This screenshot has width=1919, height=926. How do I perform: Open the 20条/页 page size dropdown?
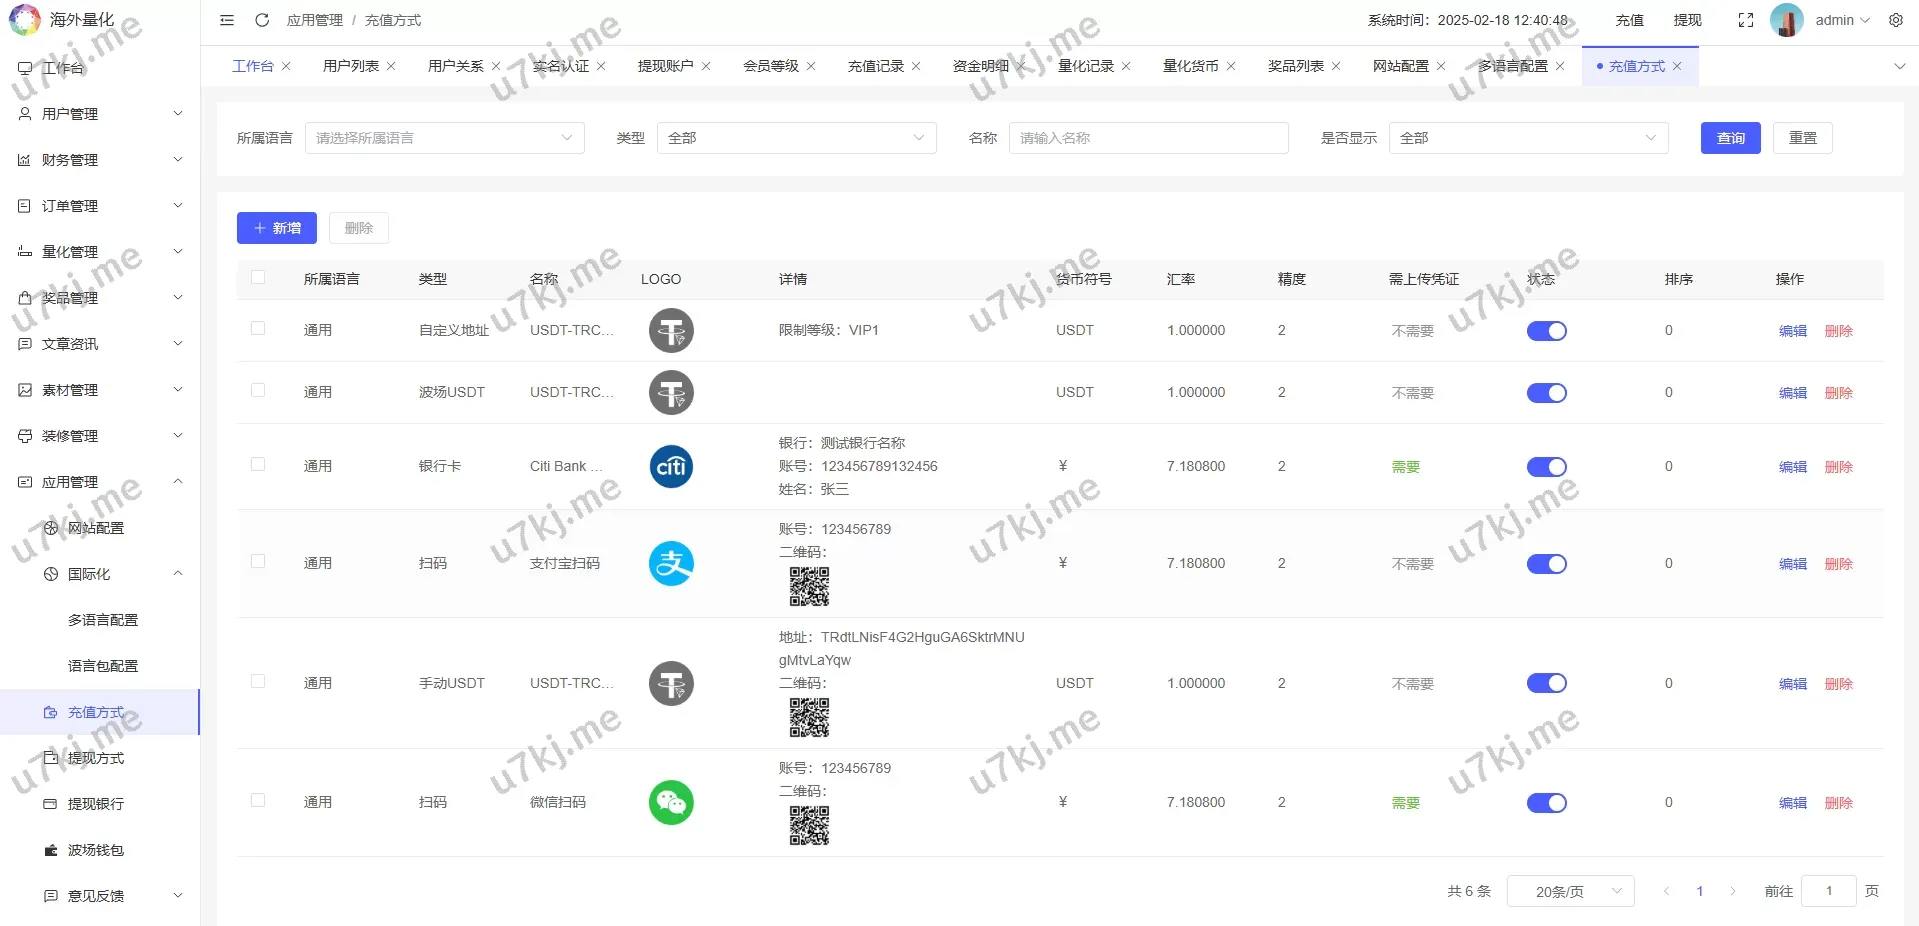(1569, 890)
